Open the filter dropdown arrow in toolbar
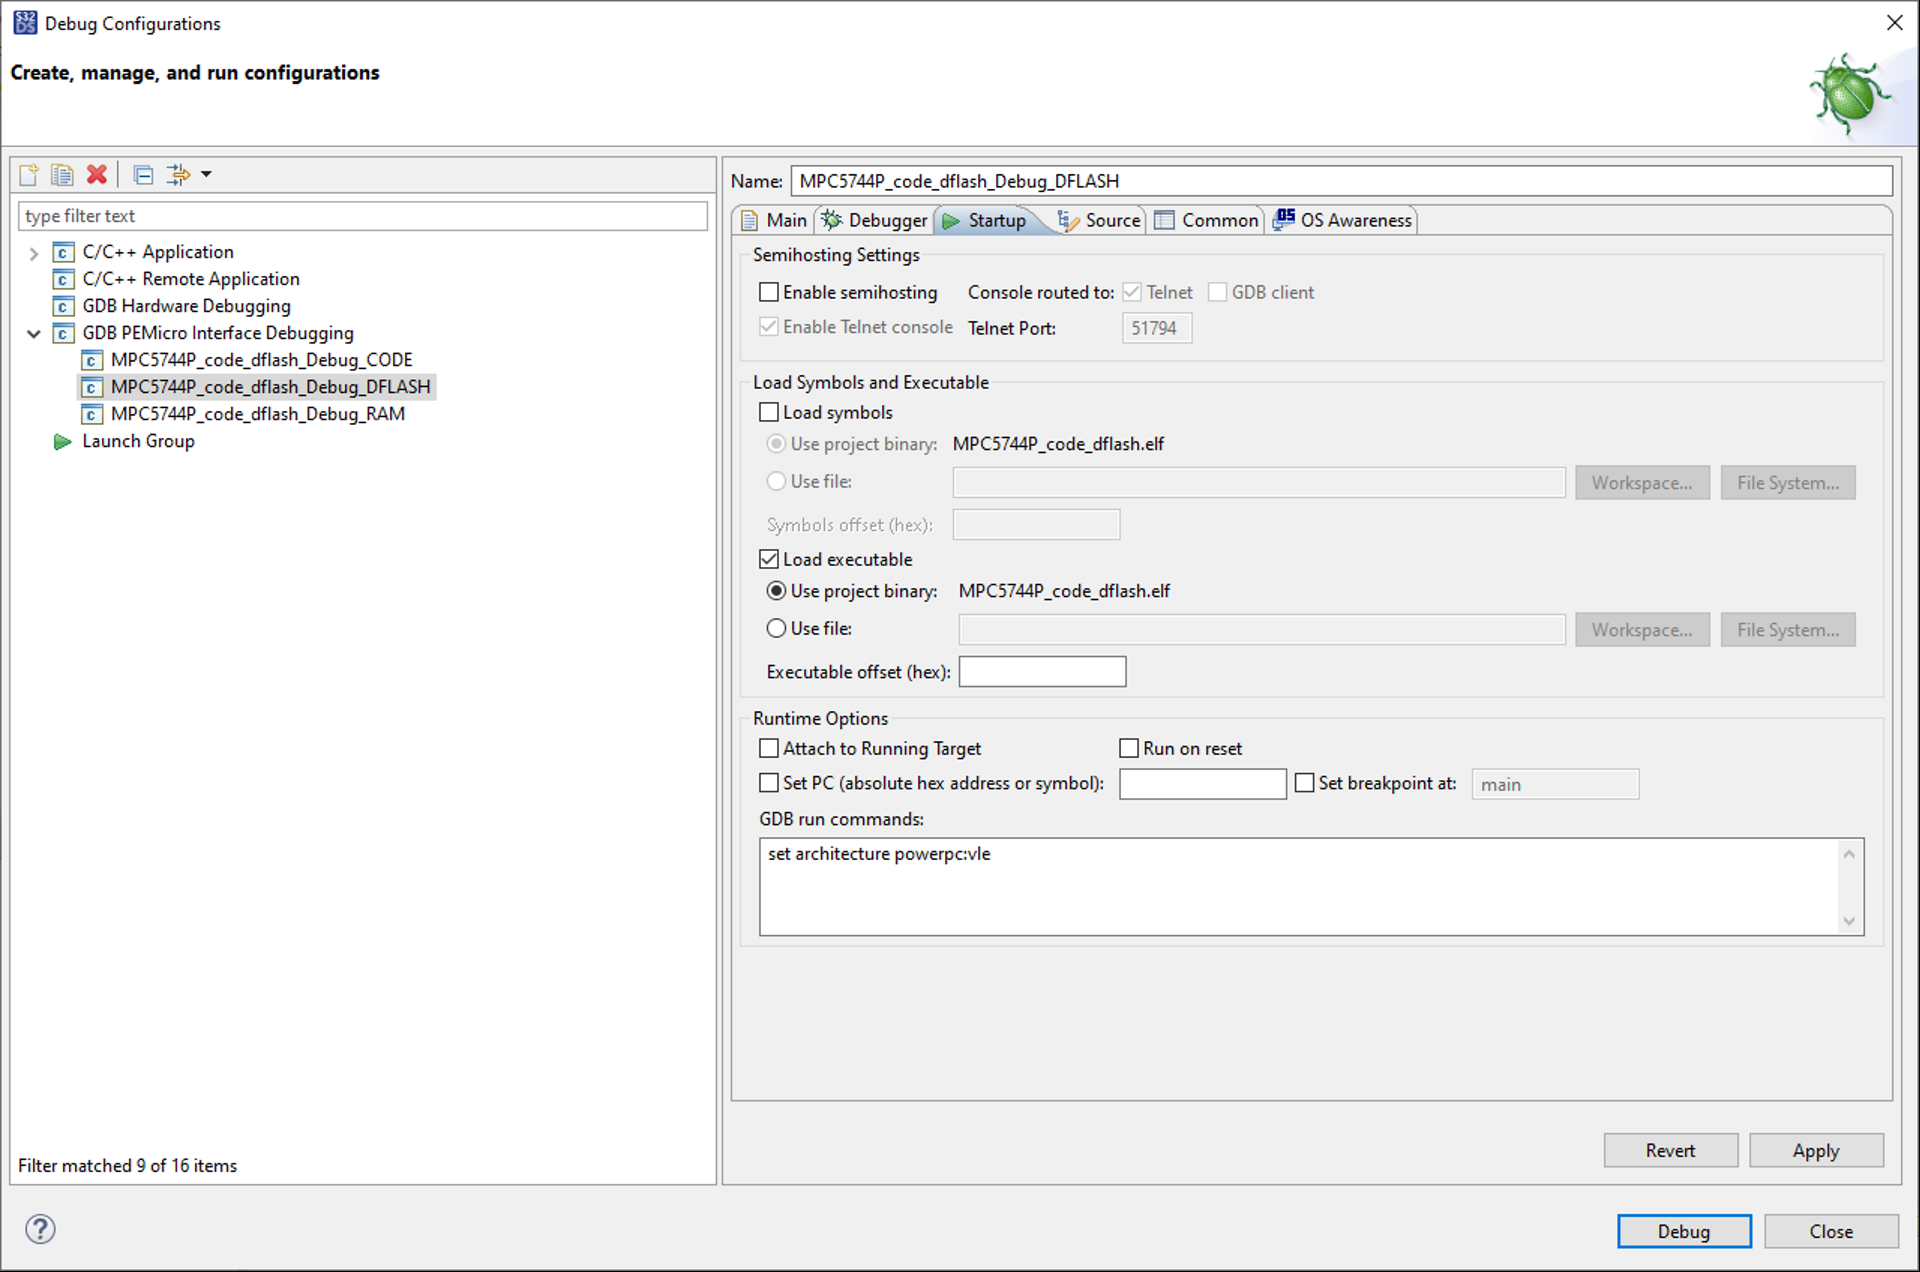1920x1272 pixels. coord(207,175)
